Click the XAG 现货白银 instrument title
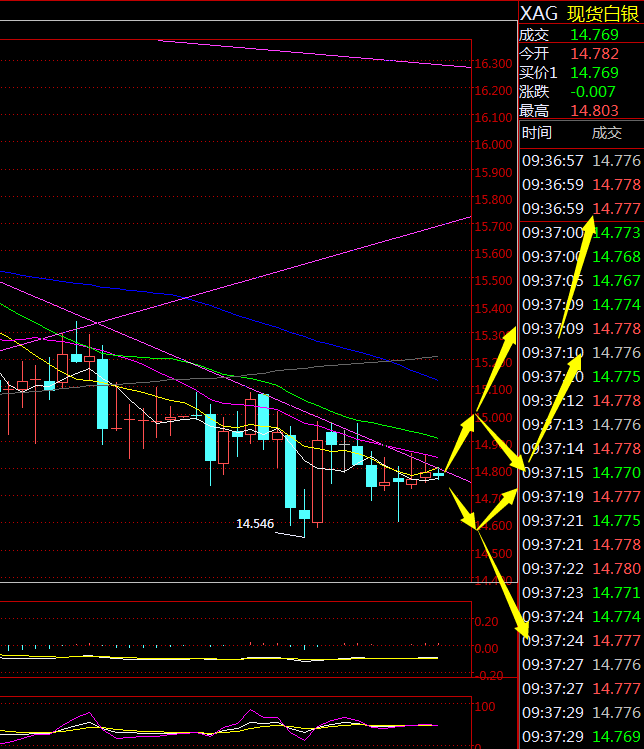Image resolution: width=644 pixels, height=749 pixels. click(x=579, y=13)
